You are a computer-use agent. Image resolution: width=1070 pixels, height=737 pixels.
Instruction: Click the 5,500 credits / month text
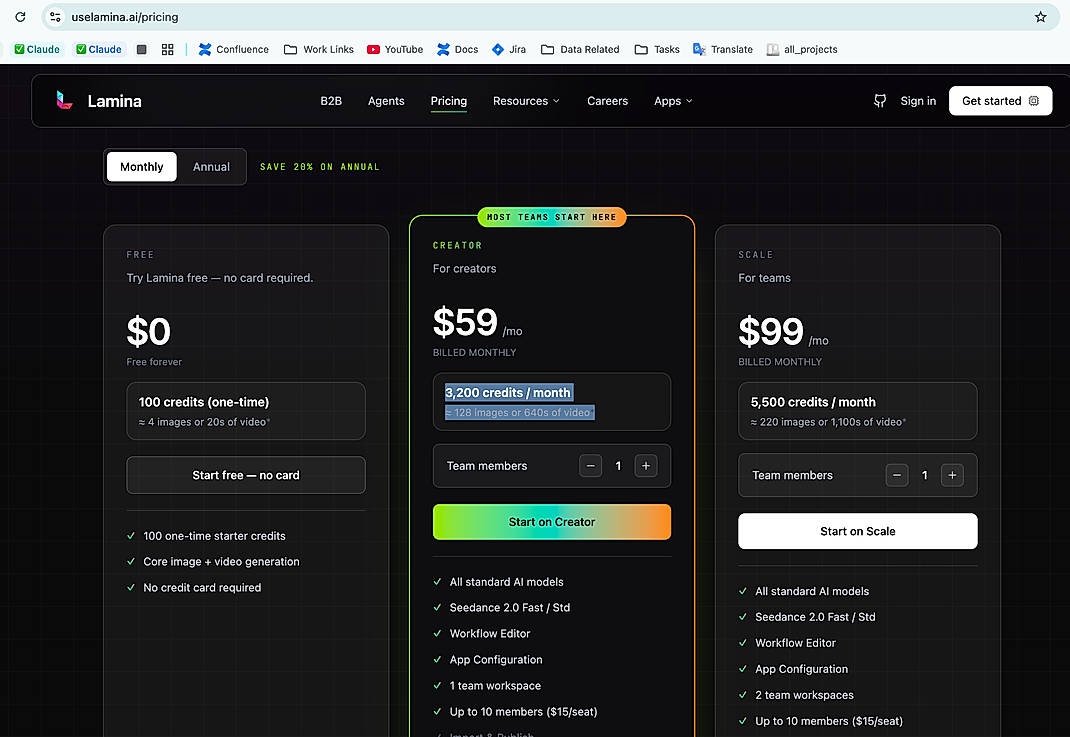click(x=813, y=402)
